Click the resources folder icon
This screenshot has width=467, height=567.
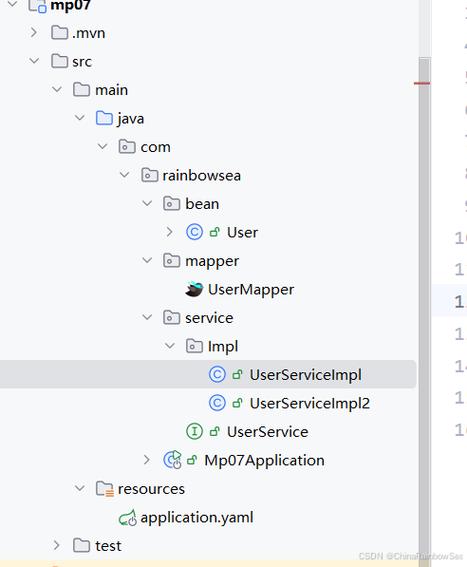105,489
